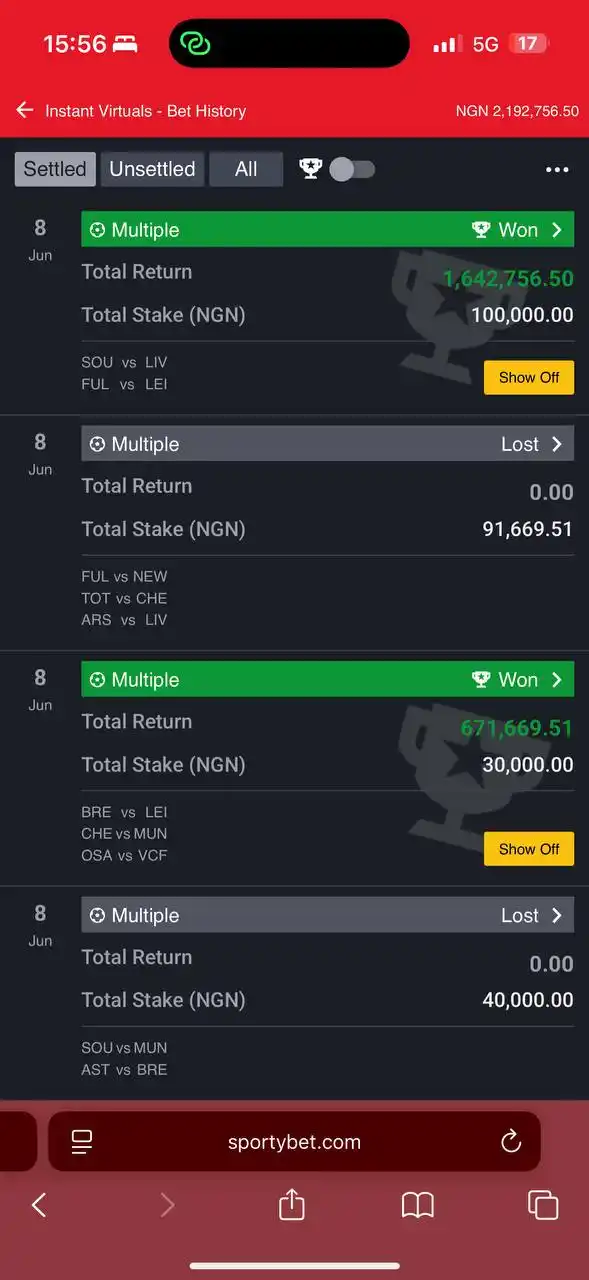Reload the sportybet.com page
Screen dimensions: 589x1280
pos(511,1142)
